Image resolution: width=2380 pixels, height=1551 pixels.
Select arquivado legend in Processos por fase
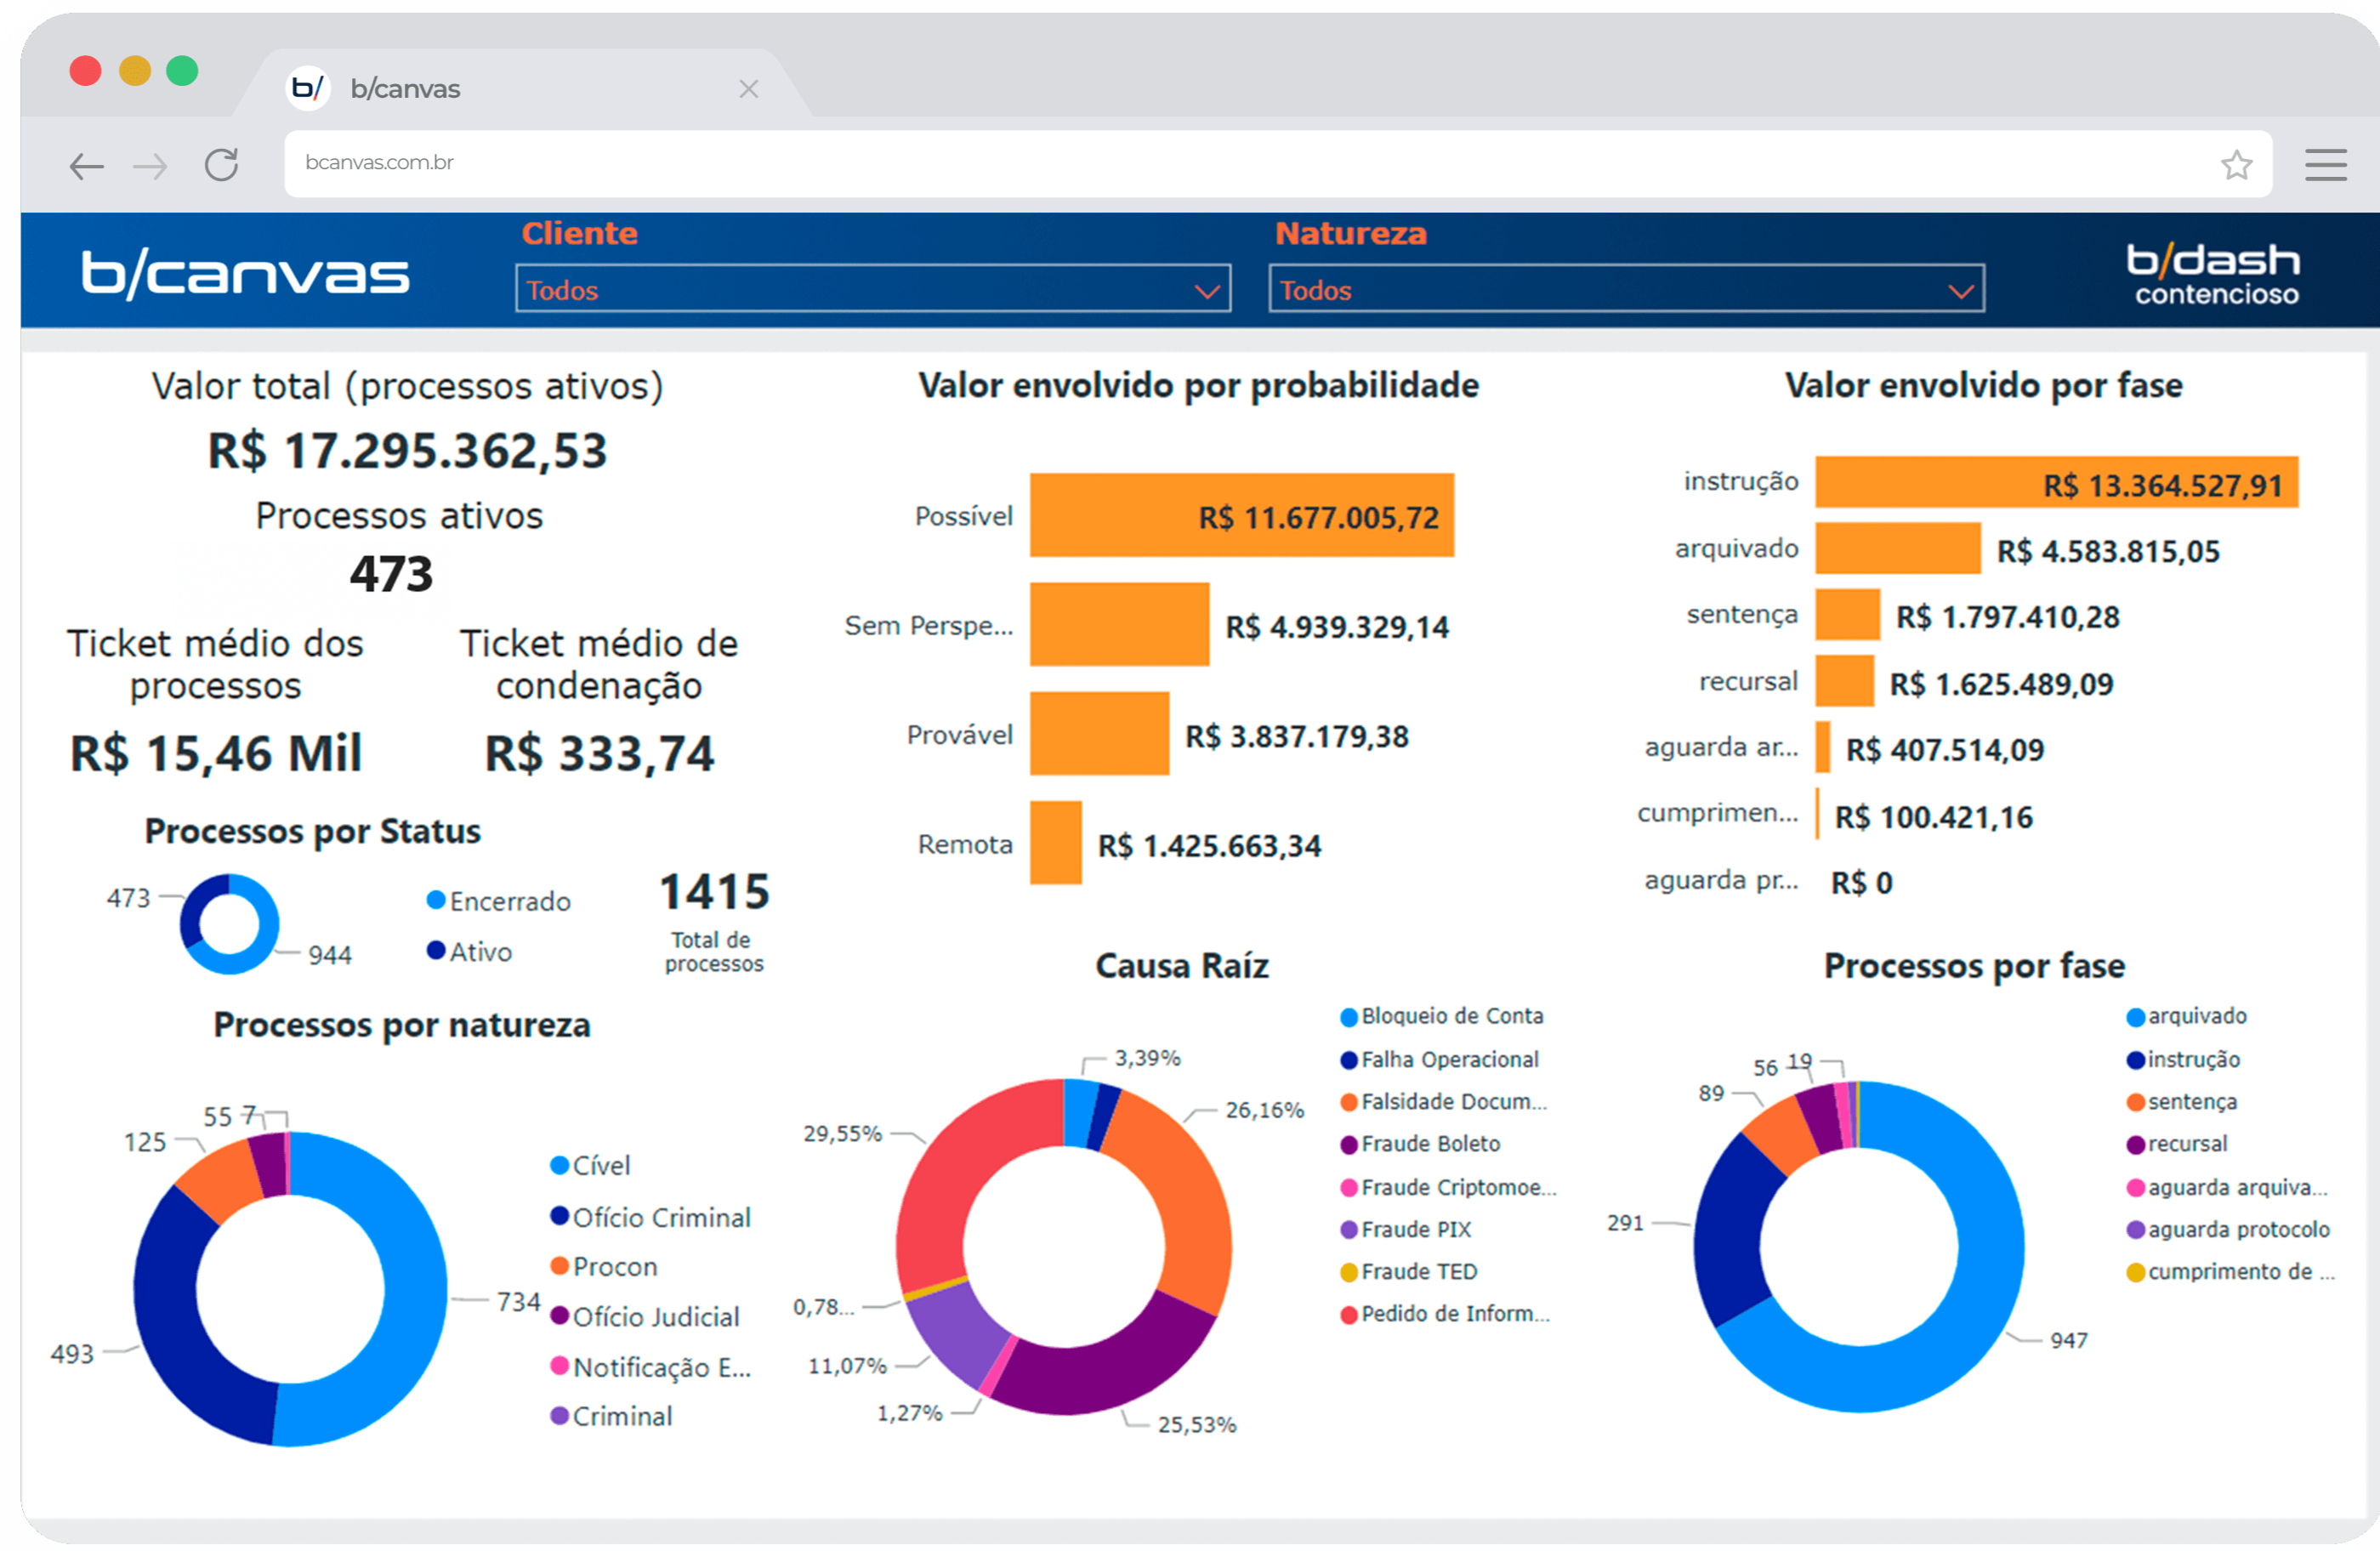point(2186,1015)
